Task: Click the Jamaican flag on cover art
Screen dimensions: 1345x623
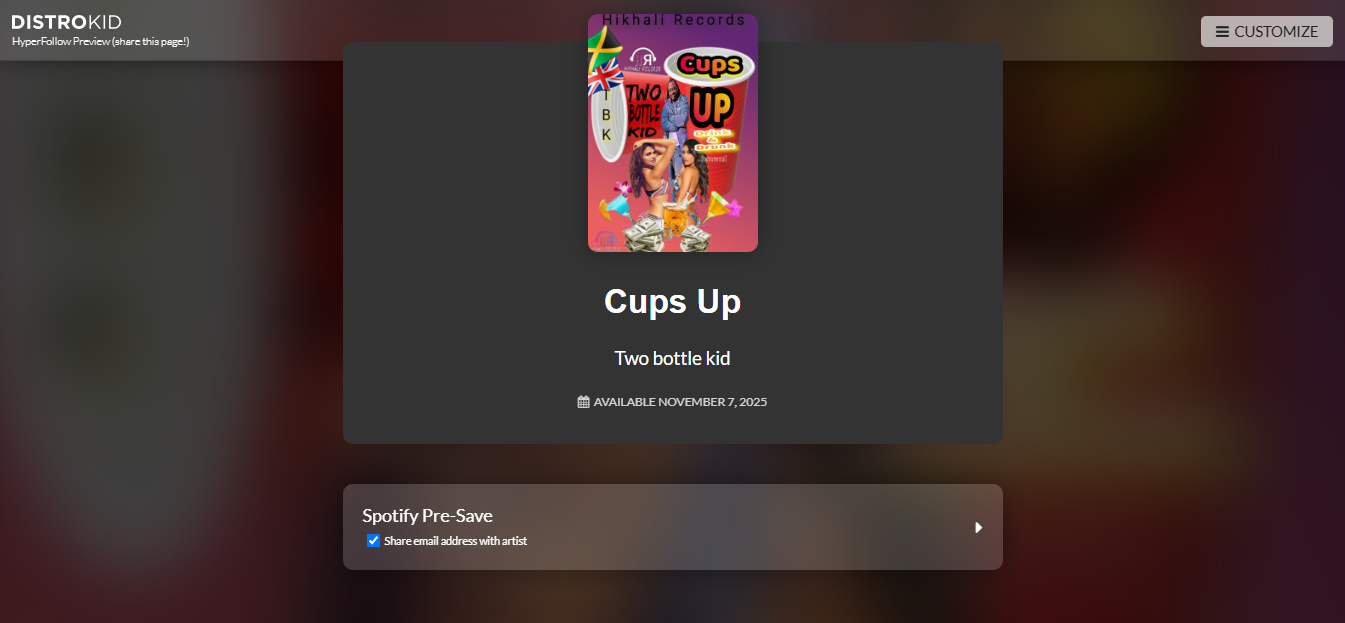Action: pyautogui.click(x=604, y=45)
